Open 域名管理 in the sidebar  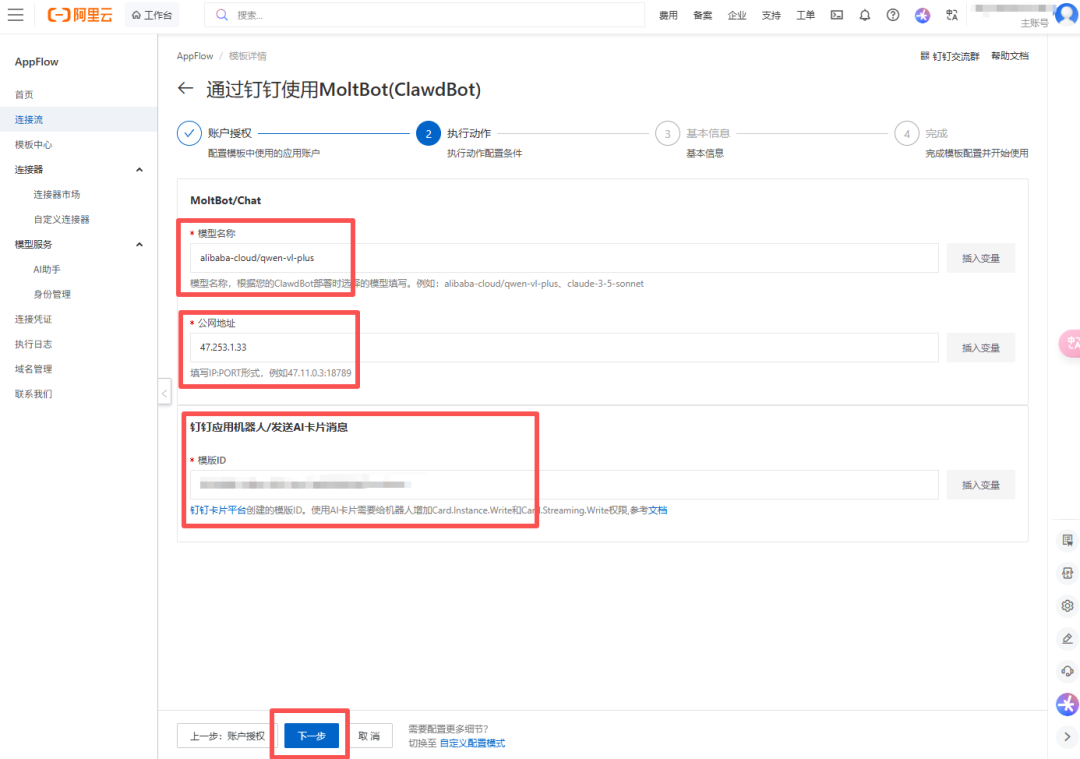pos(33,368)
